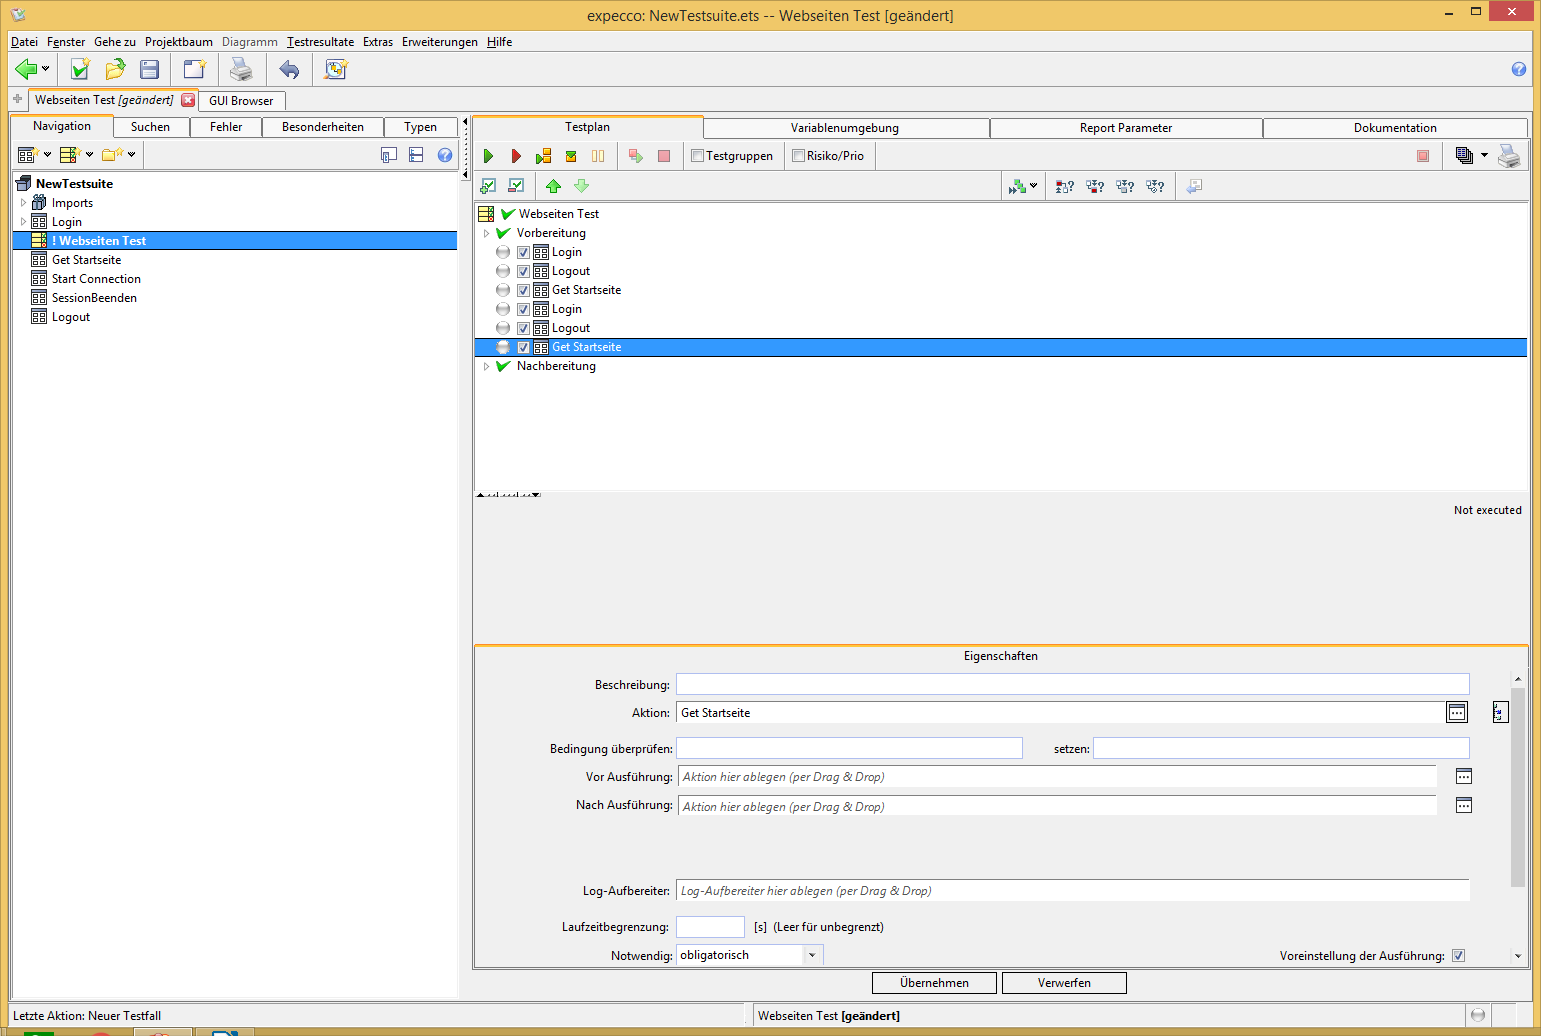Expand the Imports tree node
This screenshot has width=1541, height=1036.
(x=24, y=203)
